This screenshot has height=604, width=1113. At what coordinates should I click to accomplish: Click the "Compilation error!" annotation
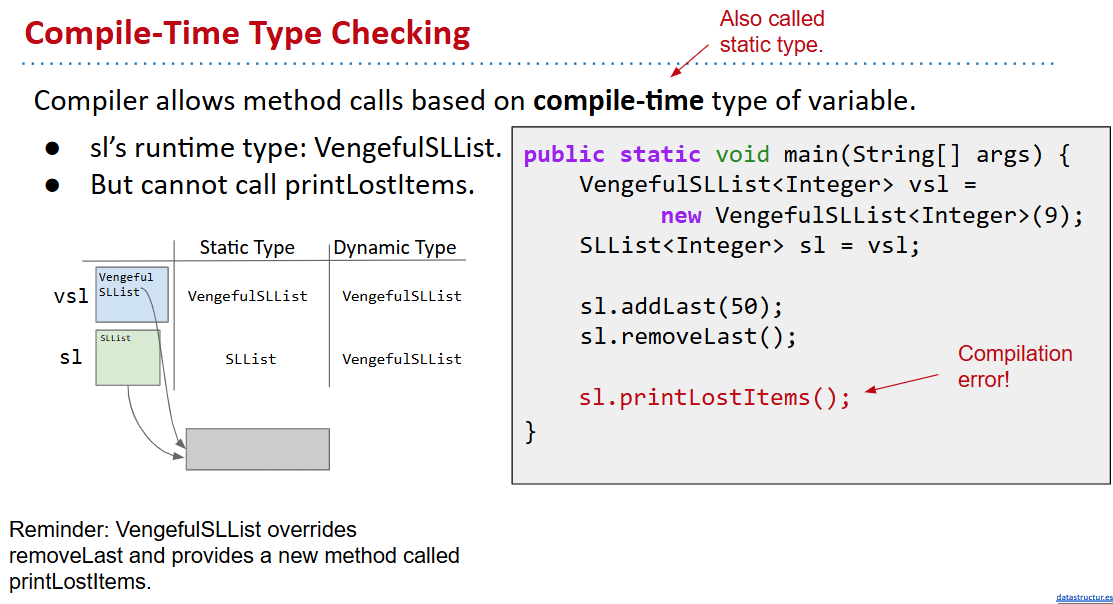[1014, 366]
